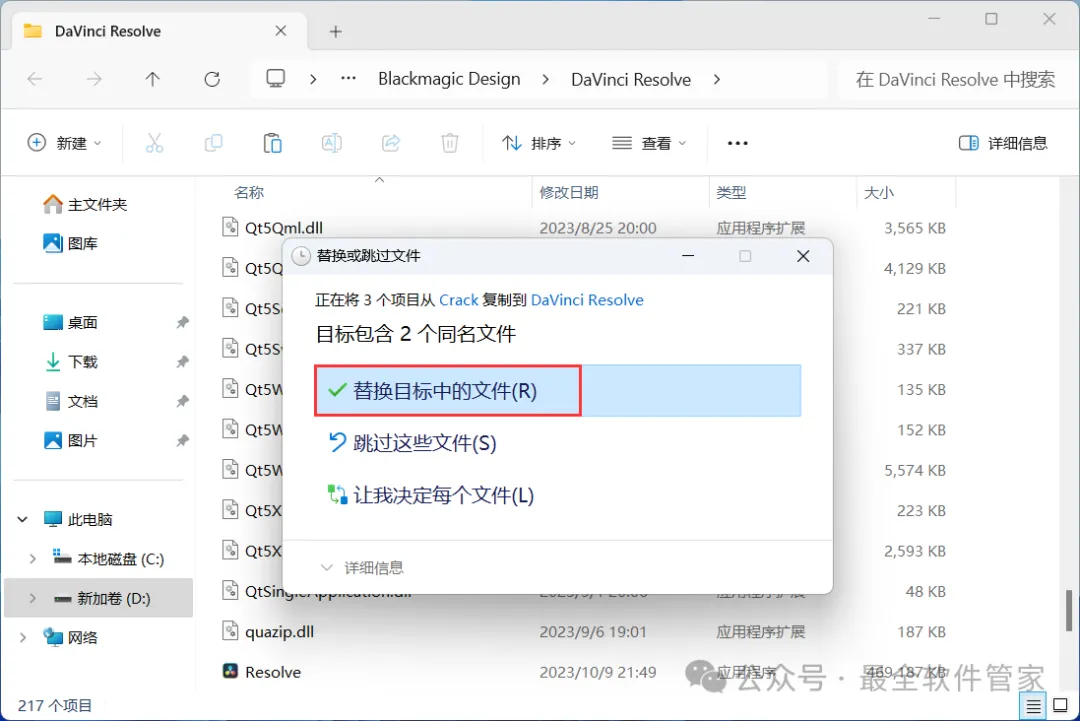Open 下载 in the sidebar

click(x=70, y=362)
